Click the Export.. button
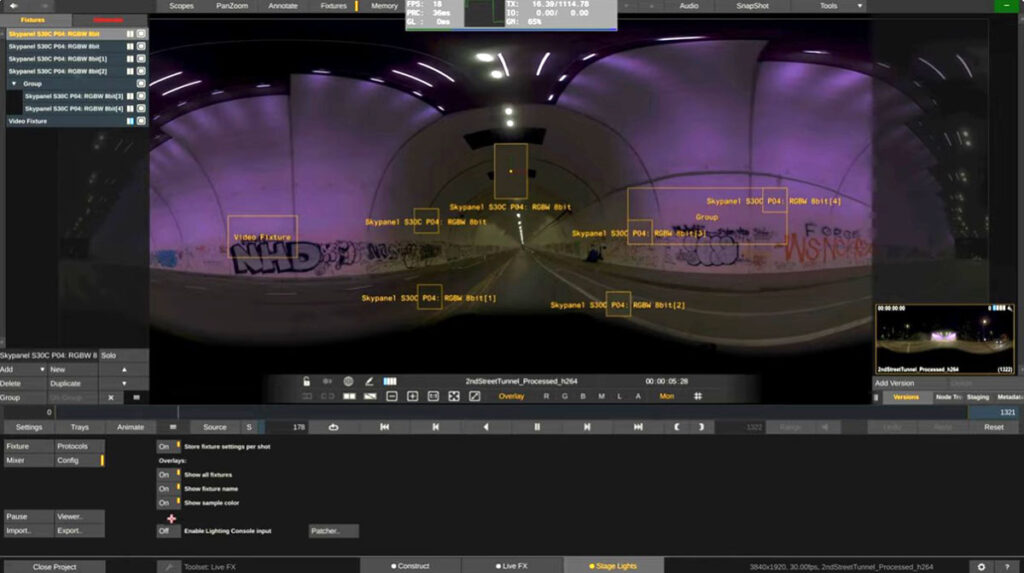This screenshot has height=573, width=1024. [x=79, y=531]
